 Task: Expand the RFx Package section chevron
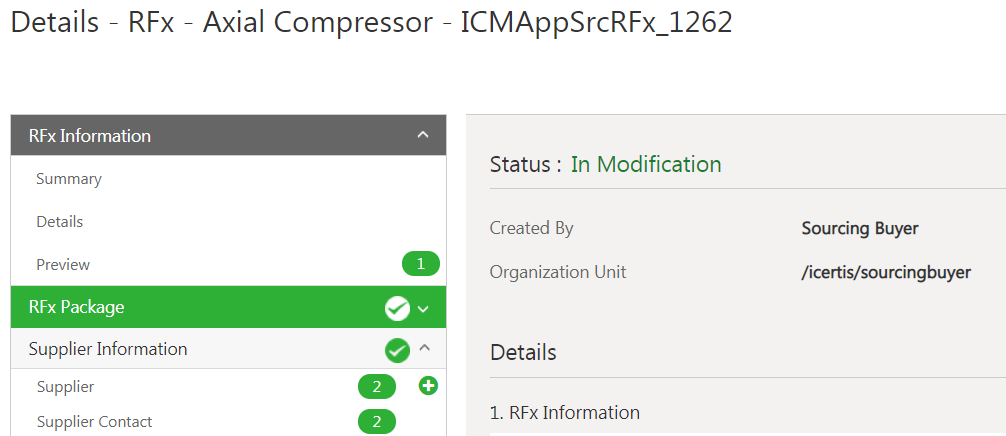click(x=423, y=309)
